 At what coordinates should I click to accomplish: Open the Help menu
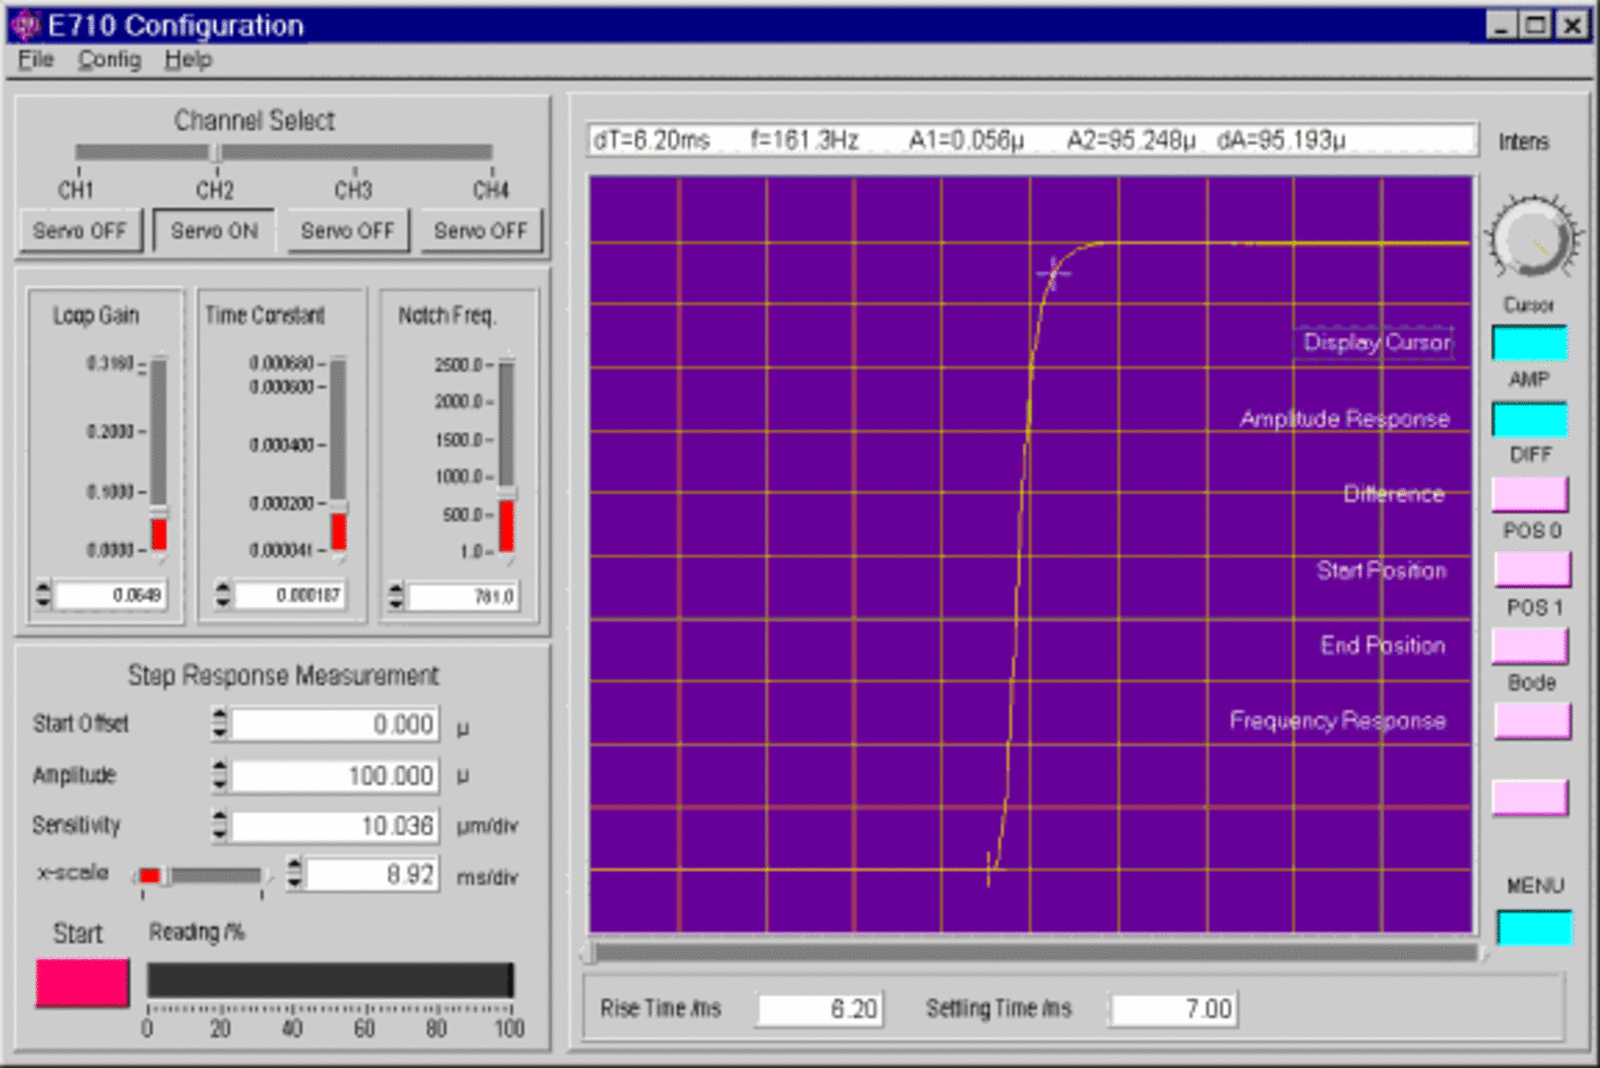(x=188, y=60)
